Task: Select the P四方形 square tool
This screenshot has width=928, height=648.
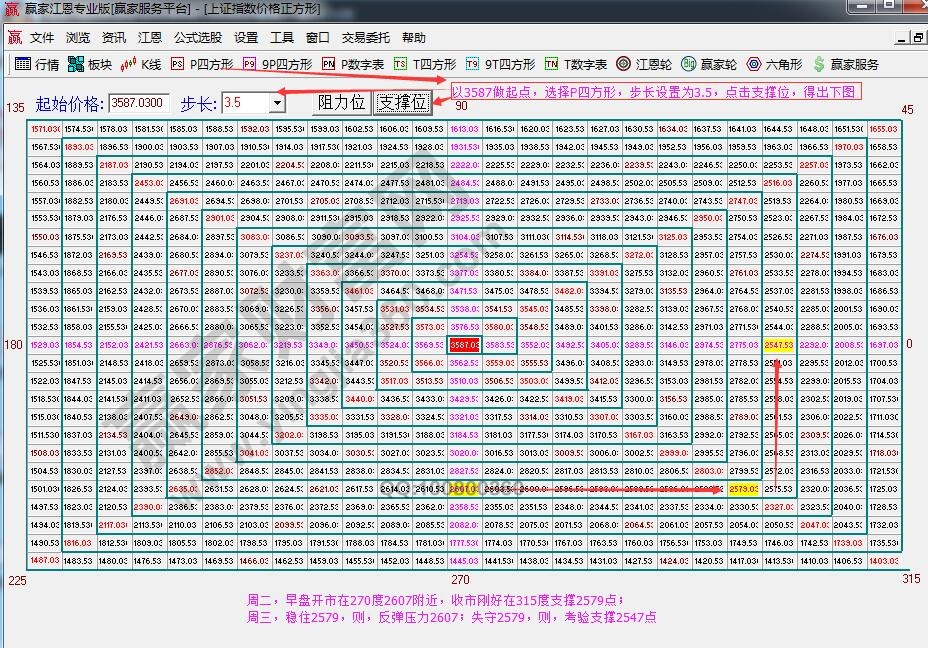Action: click(201, 64)
